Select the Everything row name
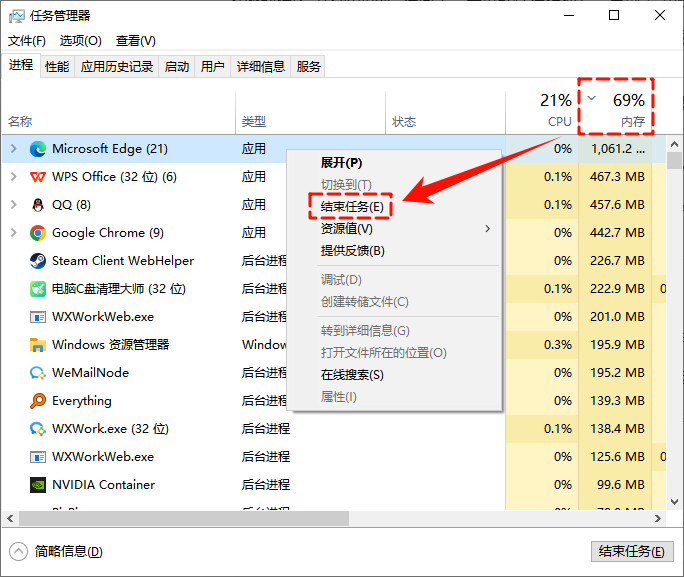 tap(82, 401)
